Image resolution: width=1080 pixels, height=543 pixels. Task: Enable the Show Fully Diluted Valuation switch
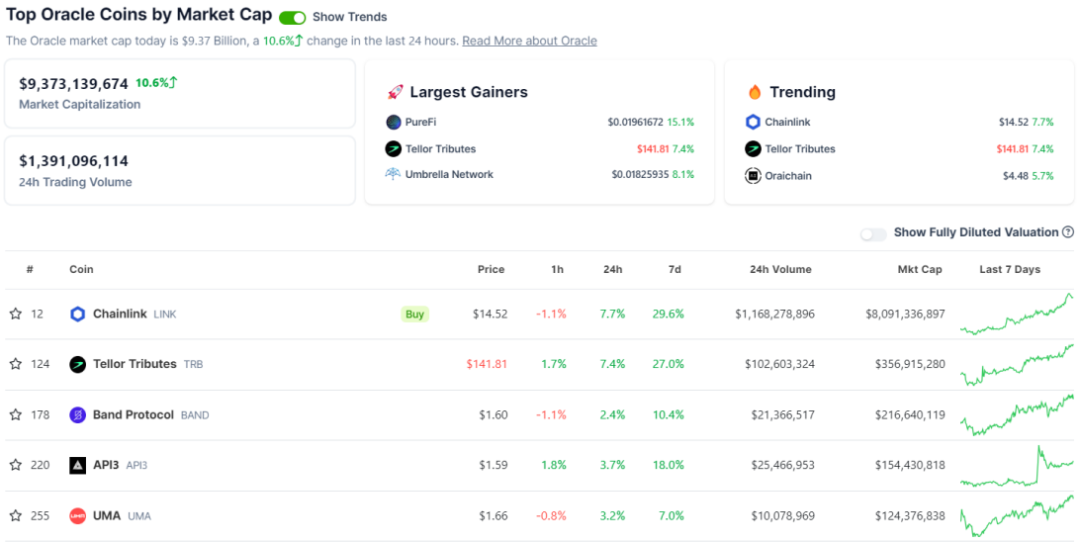[873, 234]
